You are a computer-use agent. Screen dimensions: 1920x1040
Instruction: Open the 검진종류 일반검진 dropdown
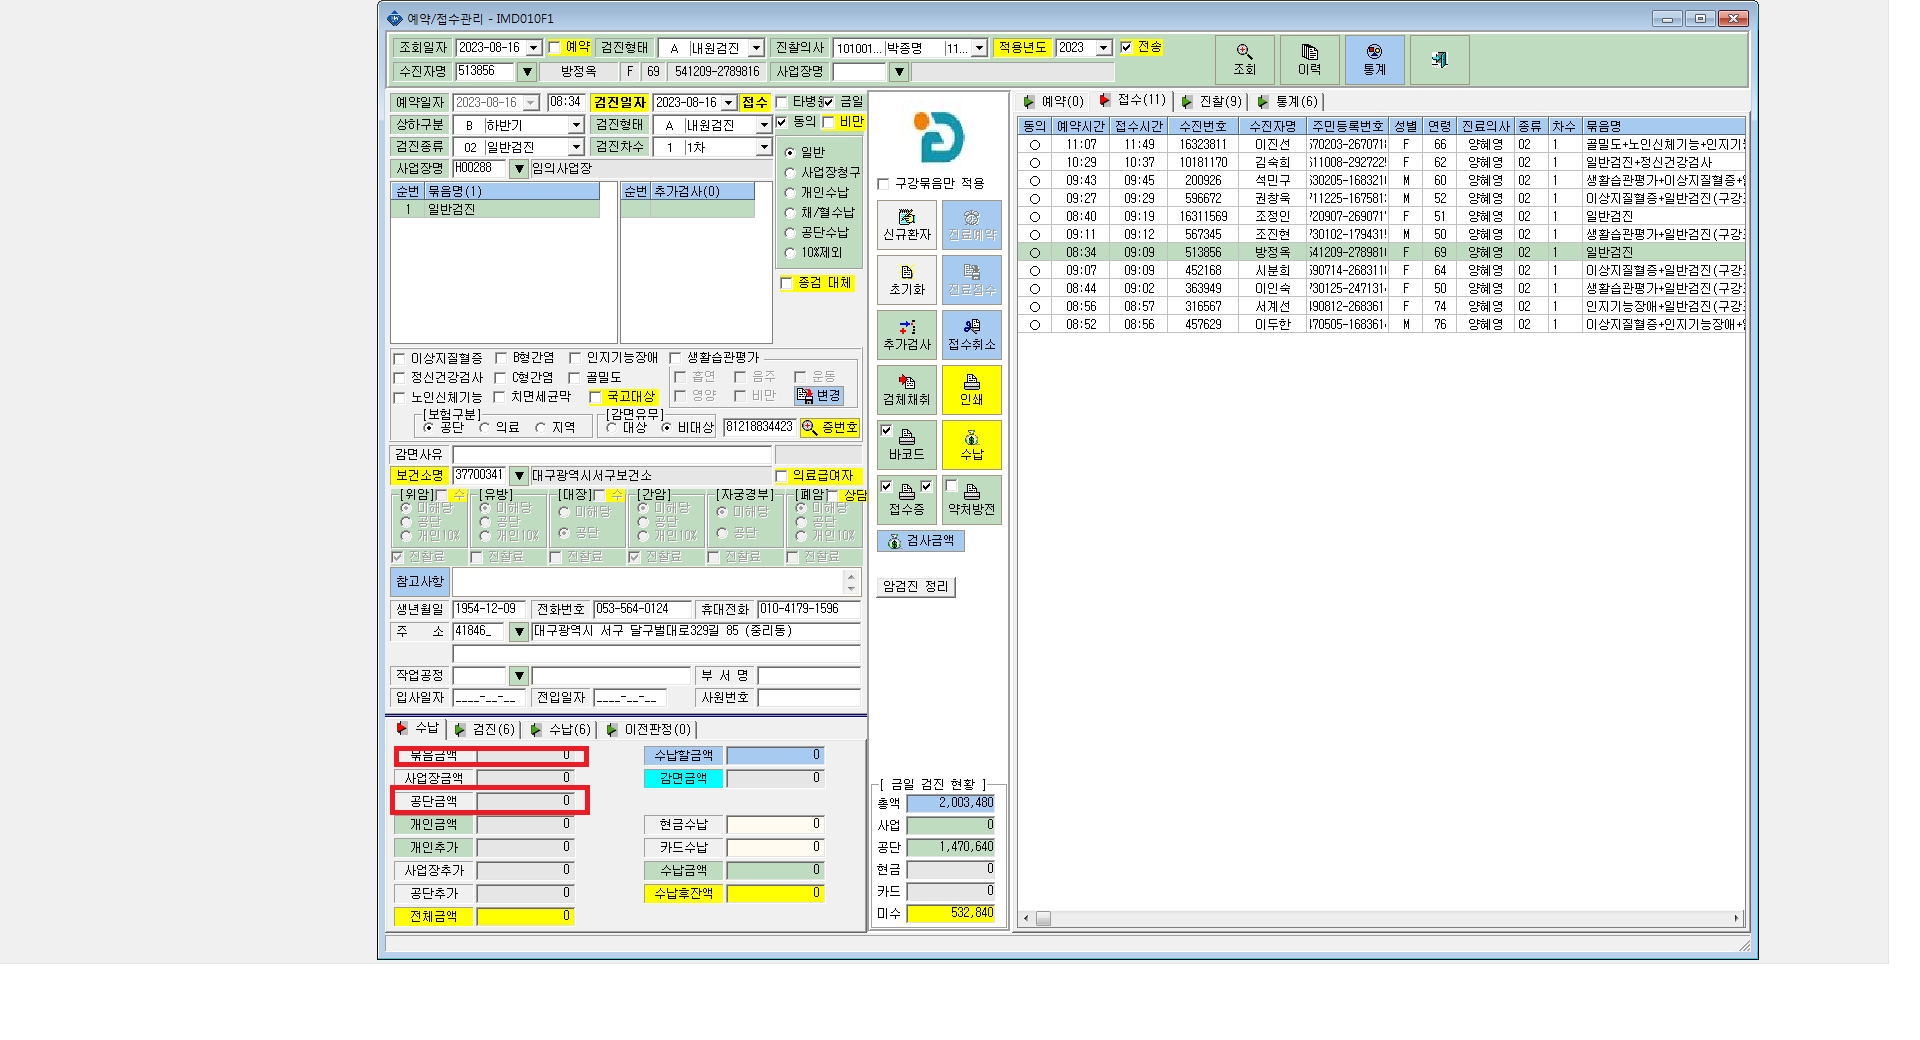576,147
